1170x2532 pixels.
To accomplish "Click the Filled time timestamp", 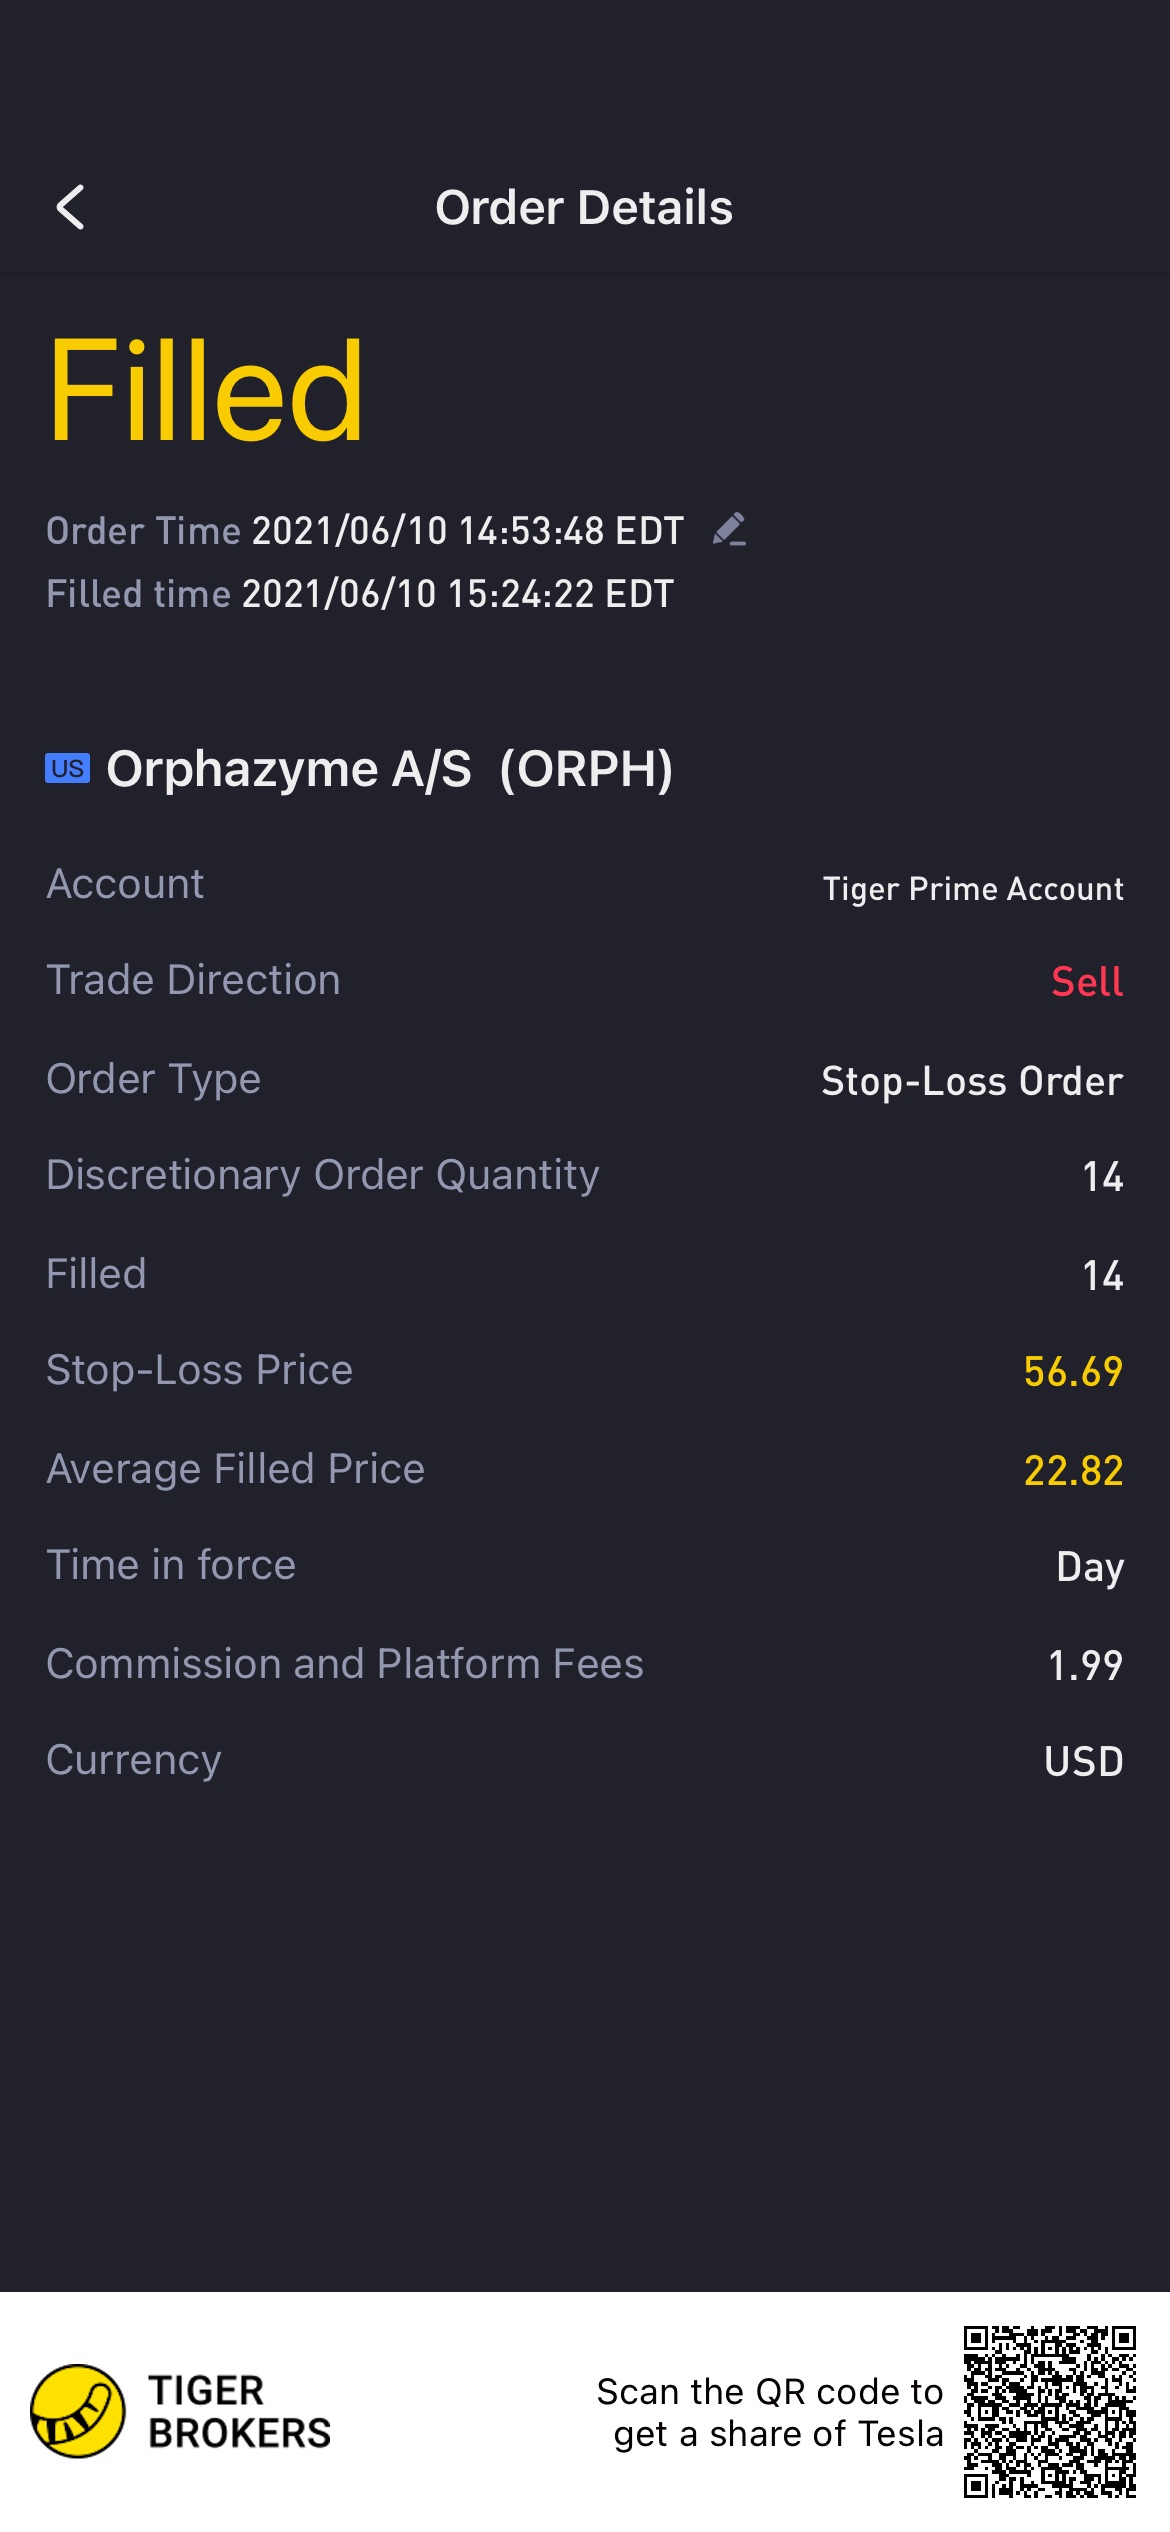I will pos(457,594).
